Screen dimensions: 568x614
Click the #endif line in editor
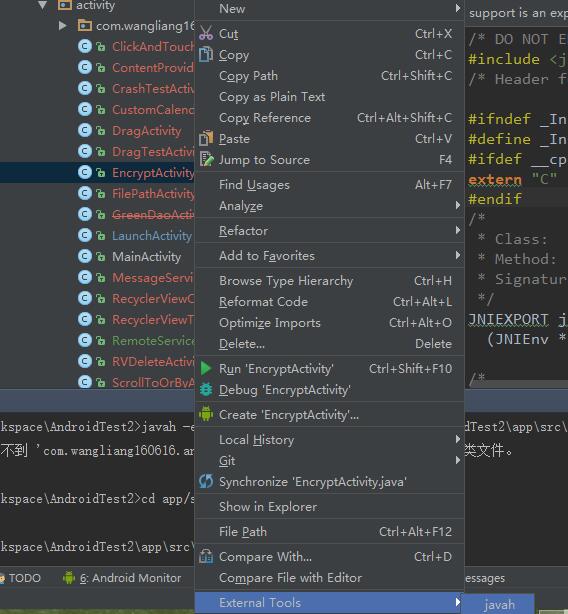point(495,199)
